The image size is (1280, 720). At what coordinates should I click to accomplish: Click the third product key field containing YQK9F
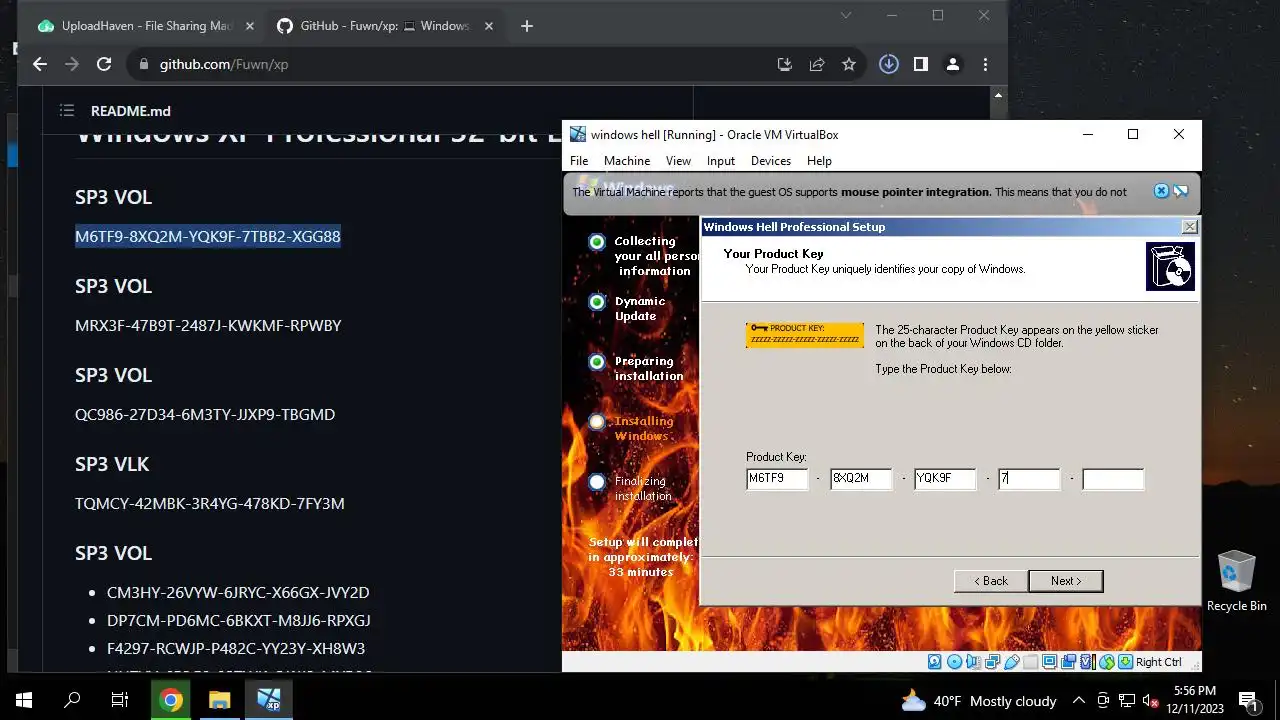945,479
